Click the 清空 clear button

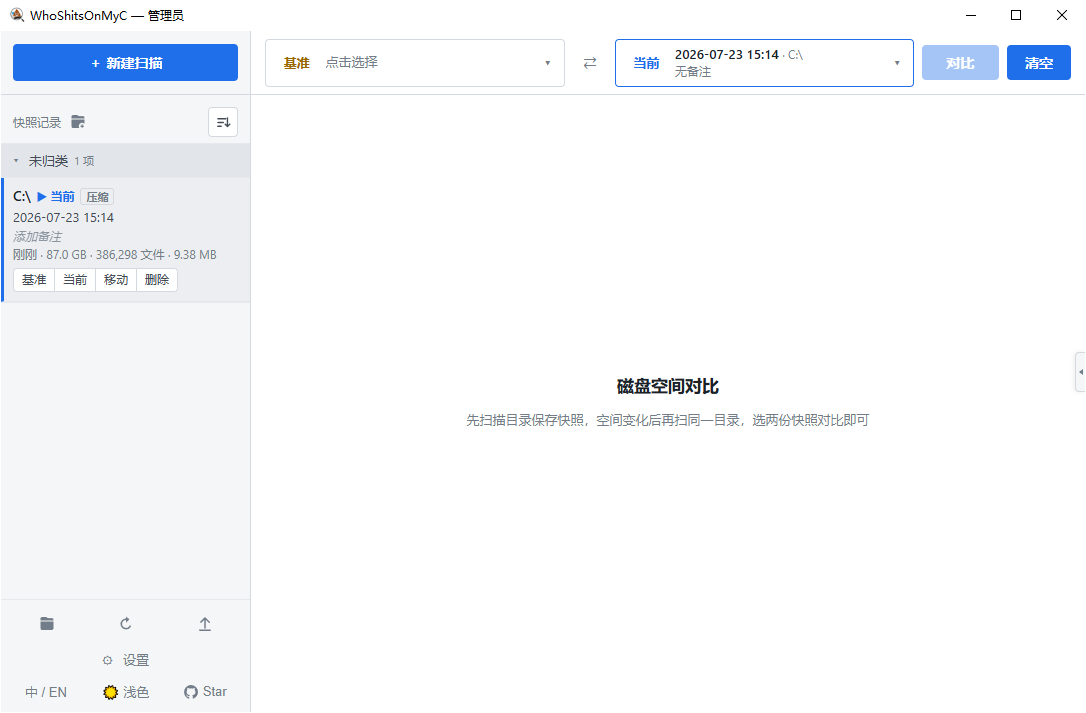1038,63
